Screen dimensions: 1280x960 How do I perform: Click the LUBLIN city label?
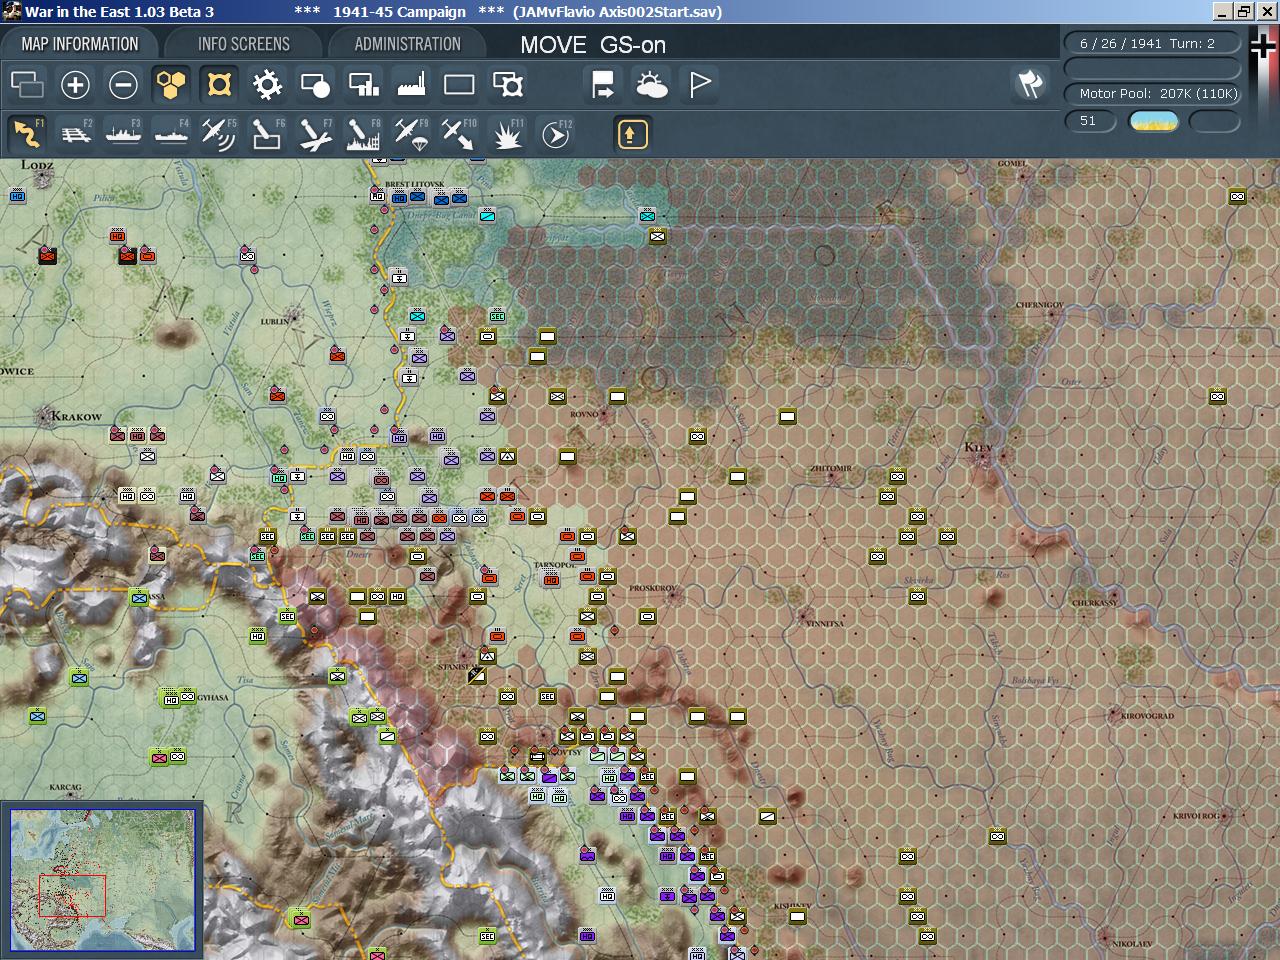click(274, 321)
